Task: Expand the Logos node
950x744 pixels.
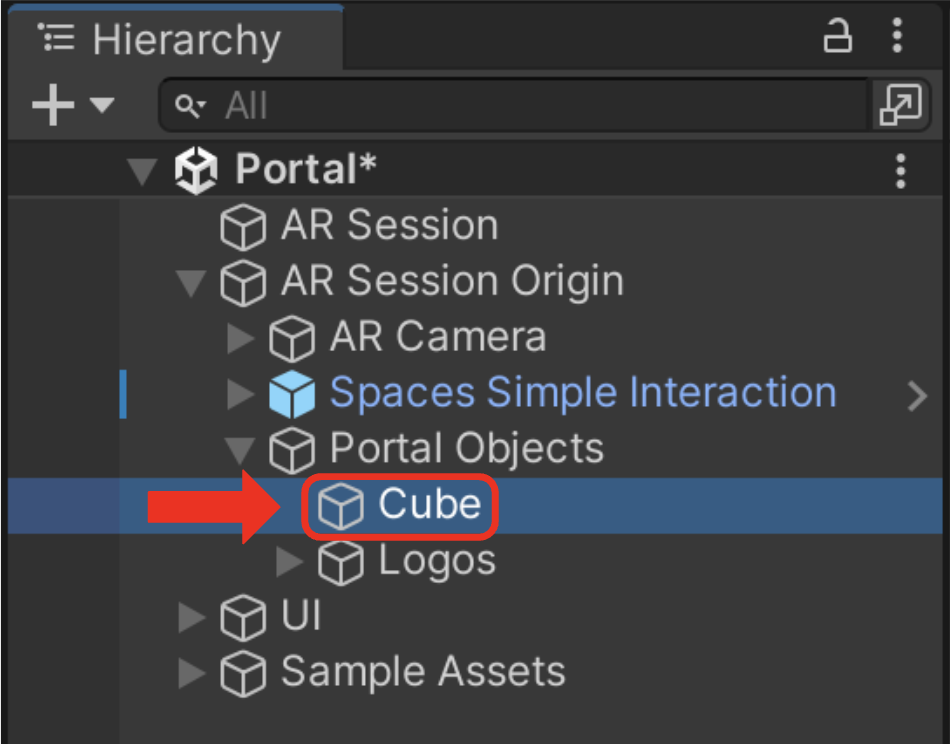Action: 289,562
